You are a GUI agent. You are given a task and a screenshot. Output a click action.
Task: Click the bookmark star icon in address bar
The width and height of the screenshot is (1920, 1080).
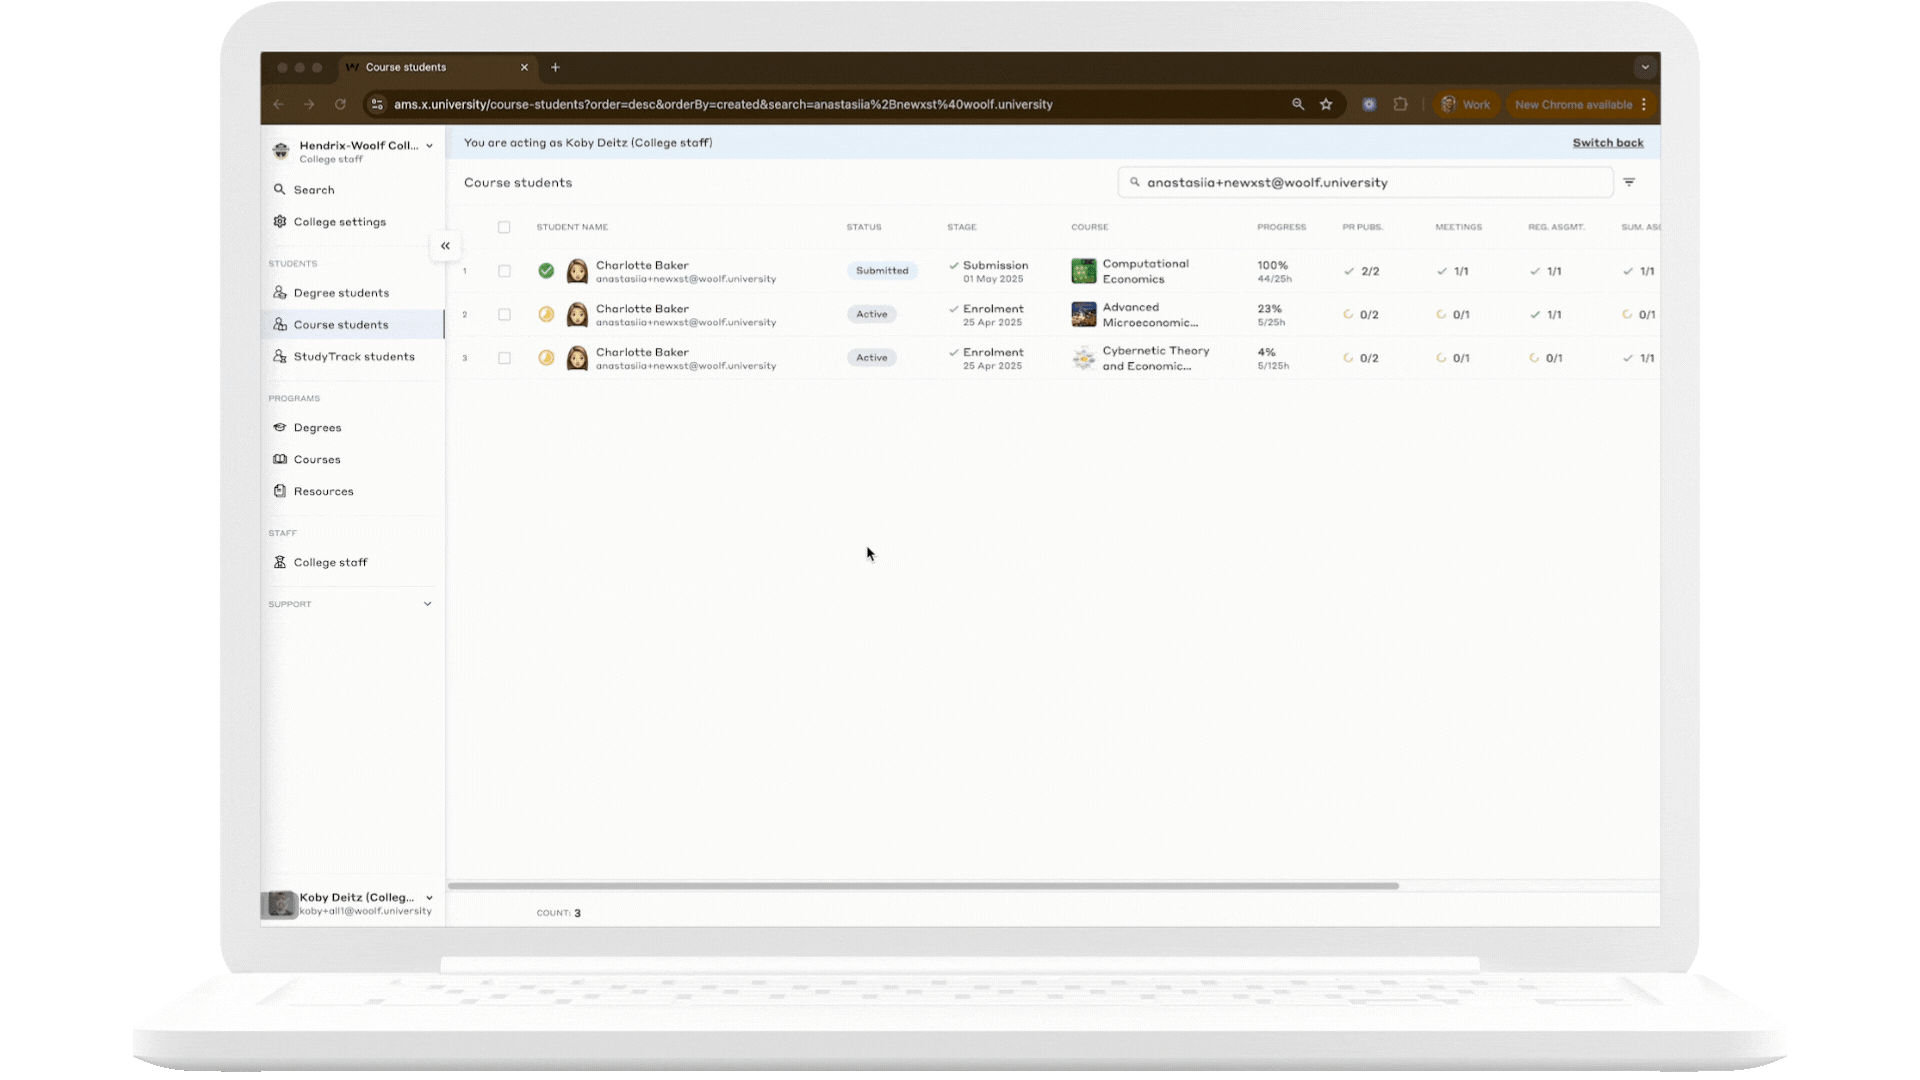(x=1326, y=104)
